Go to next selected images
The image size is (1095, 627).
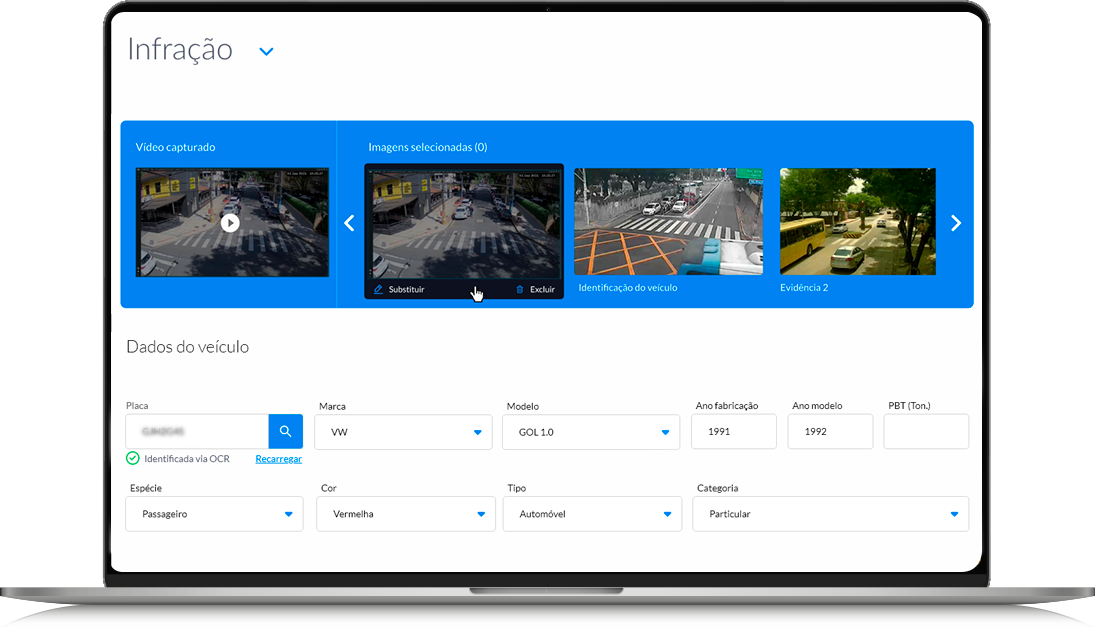[x=956, y=223]
